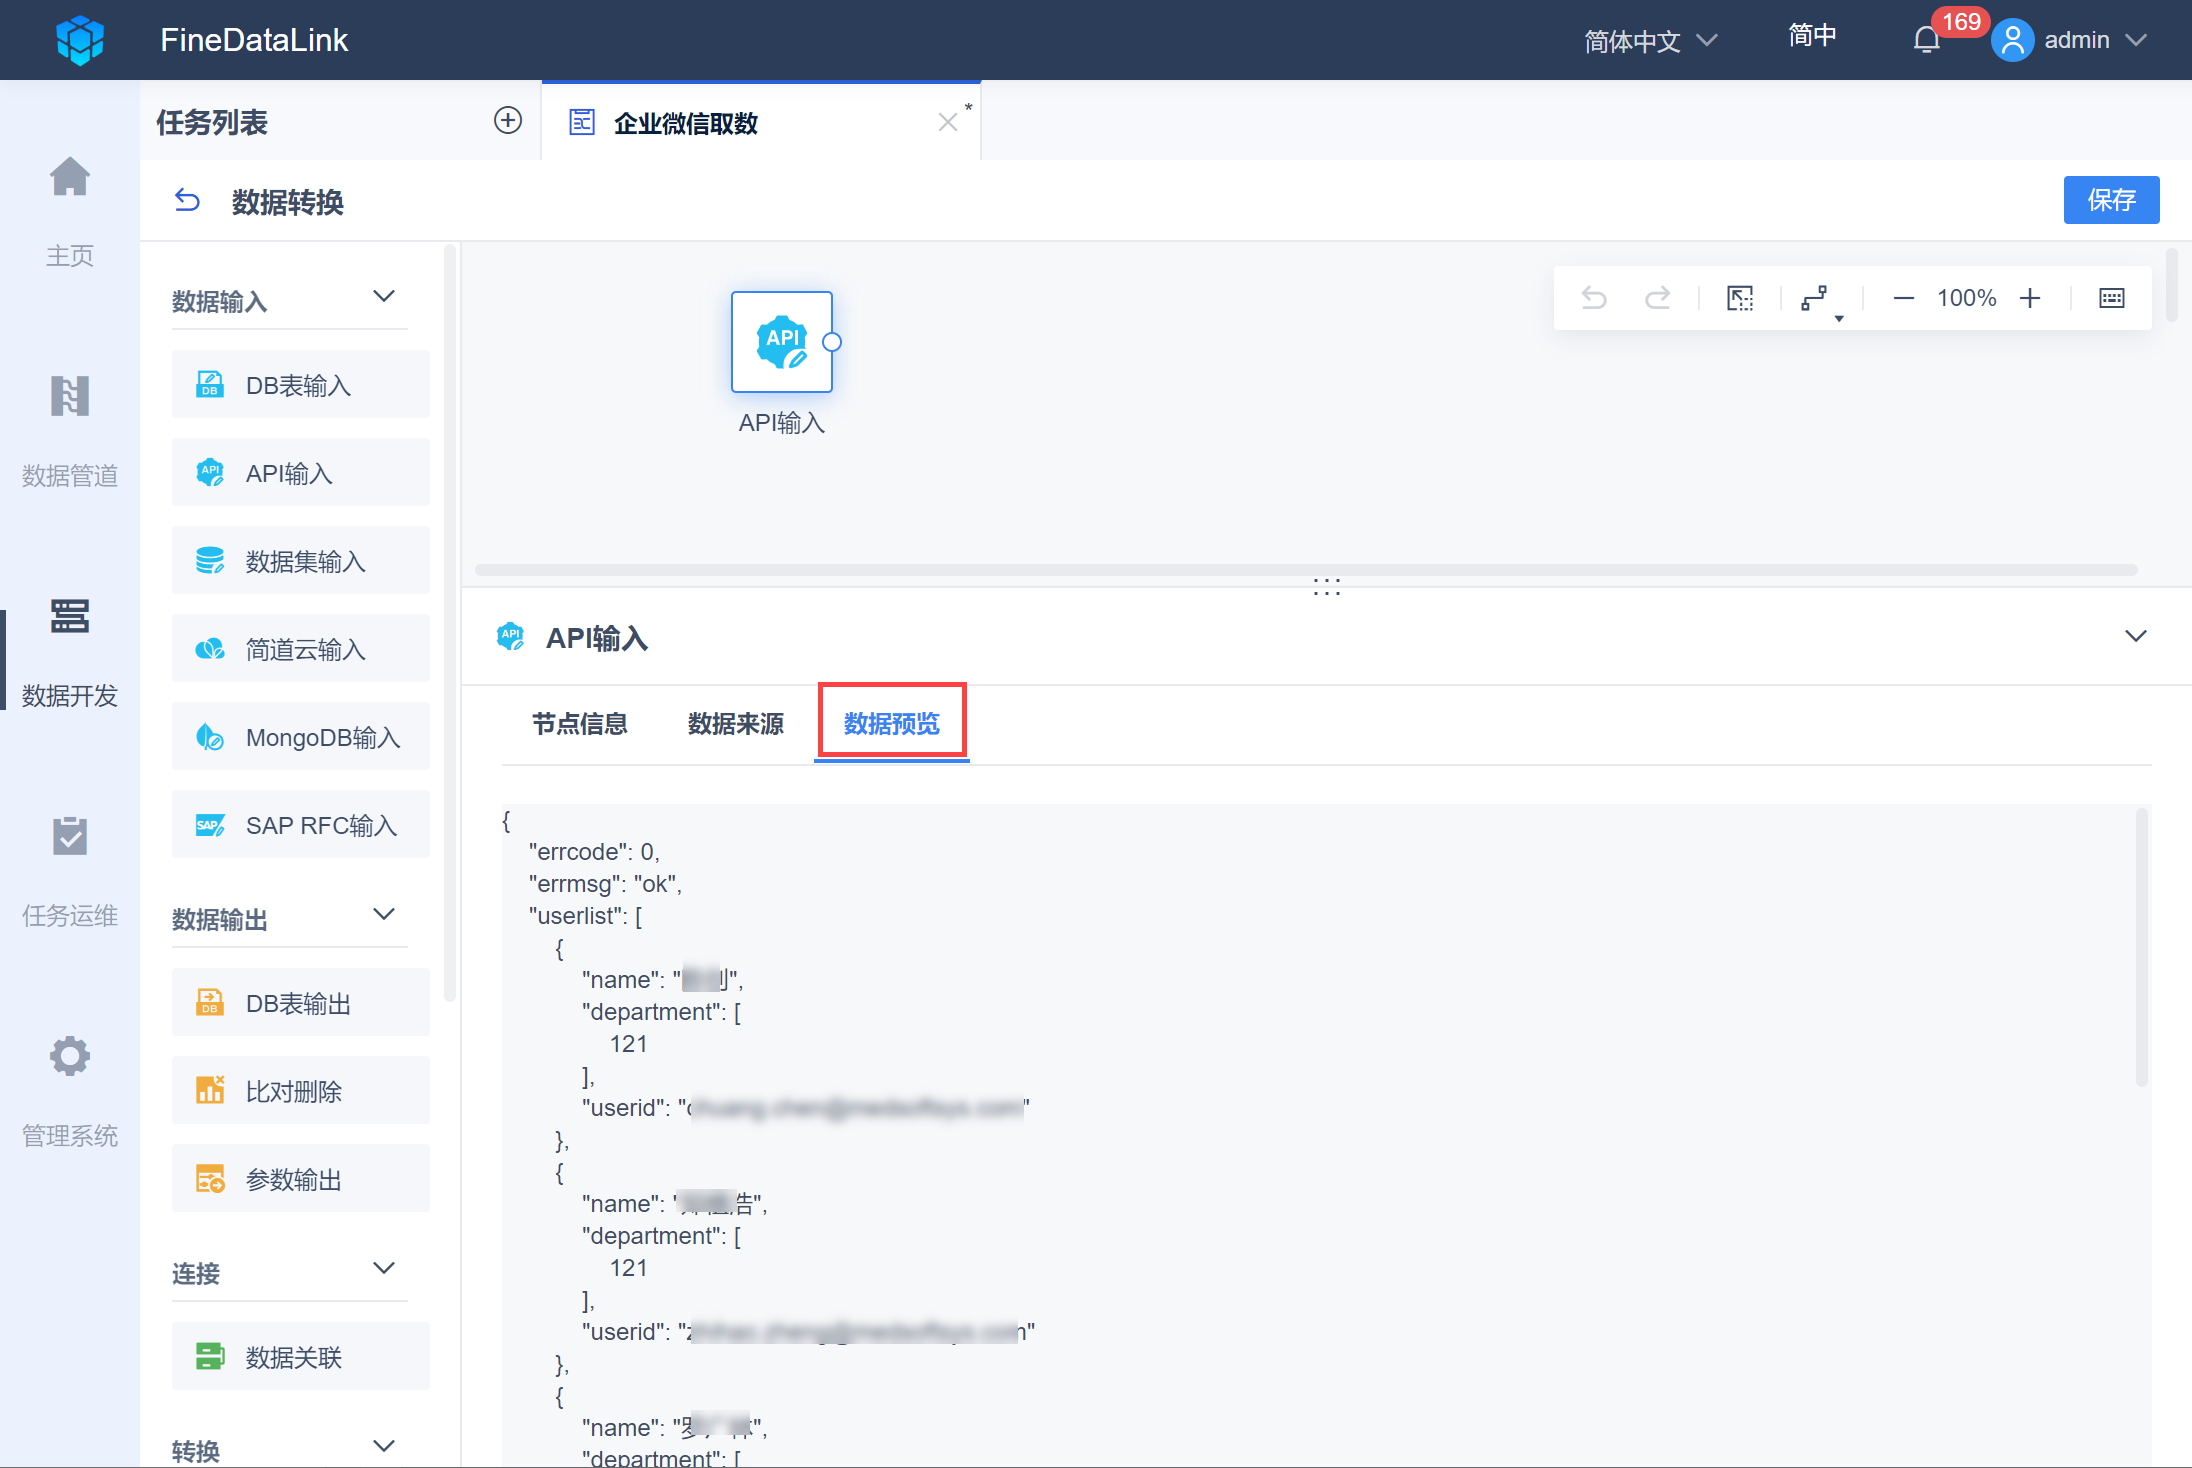Collapse the API输入 configuration panel
2192x1468 pixels.
tap(2135, 637)
